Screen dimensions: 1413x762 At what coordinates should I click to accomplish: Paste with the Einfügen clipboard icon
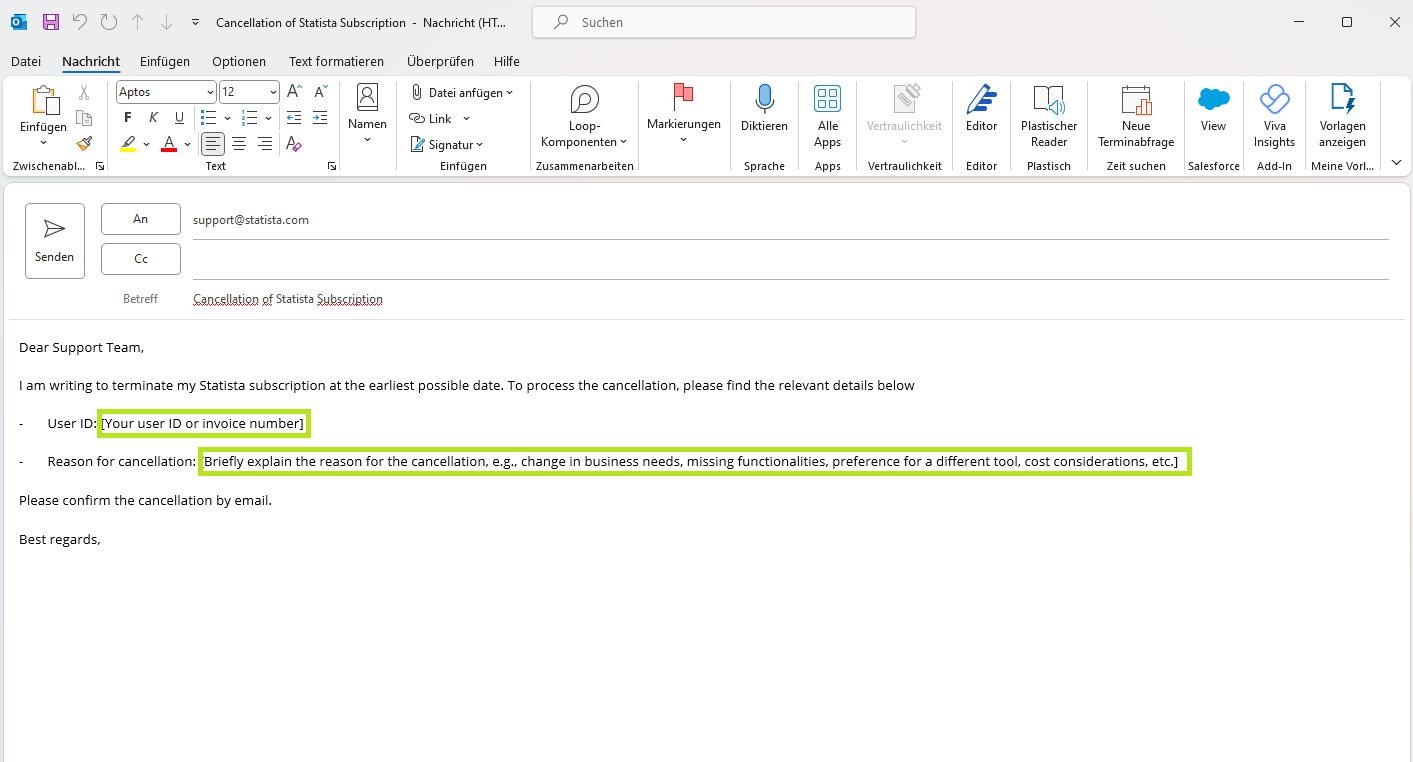pos(44,101)
